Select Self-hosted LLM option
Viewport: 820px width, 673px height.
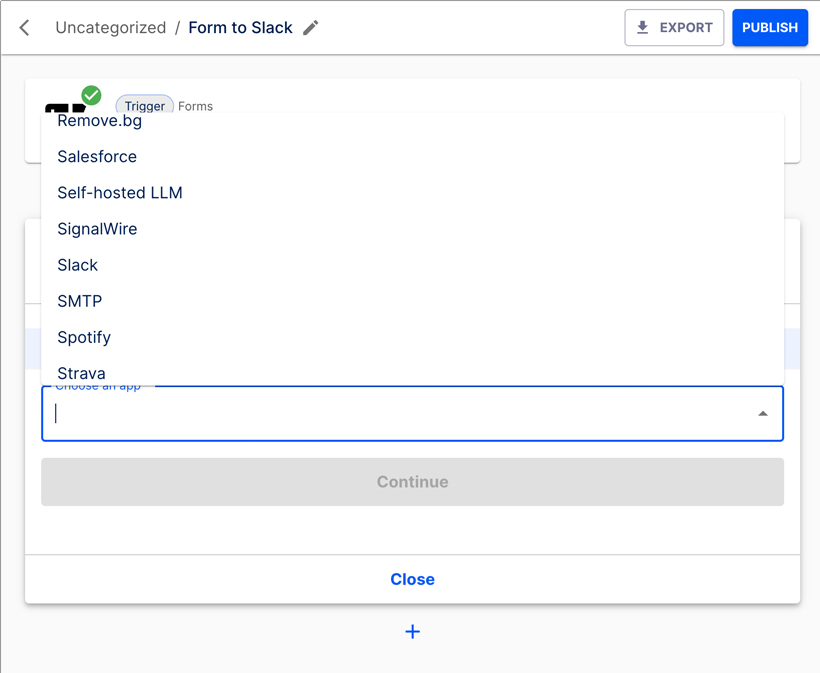pyautogui.click(x=412, y=192)
